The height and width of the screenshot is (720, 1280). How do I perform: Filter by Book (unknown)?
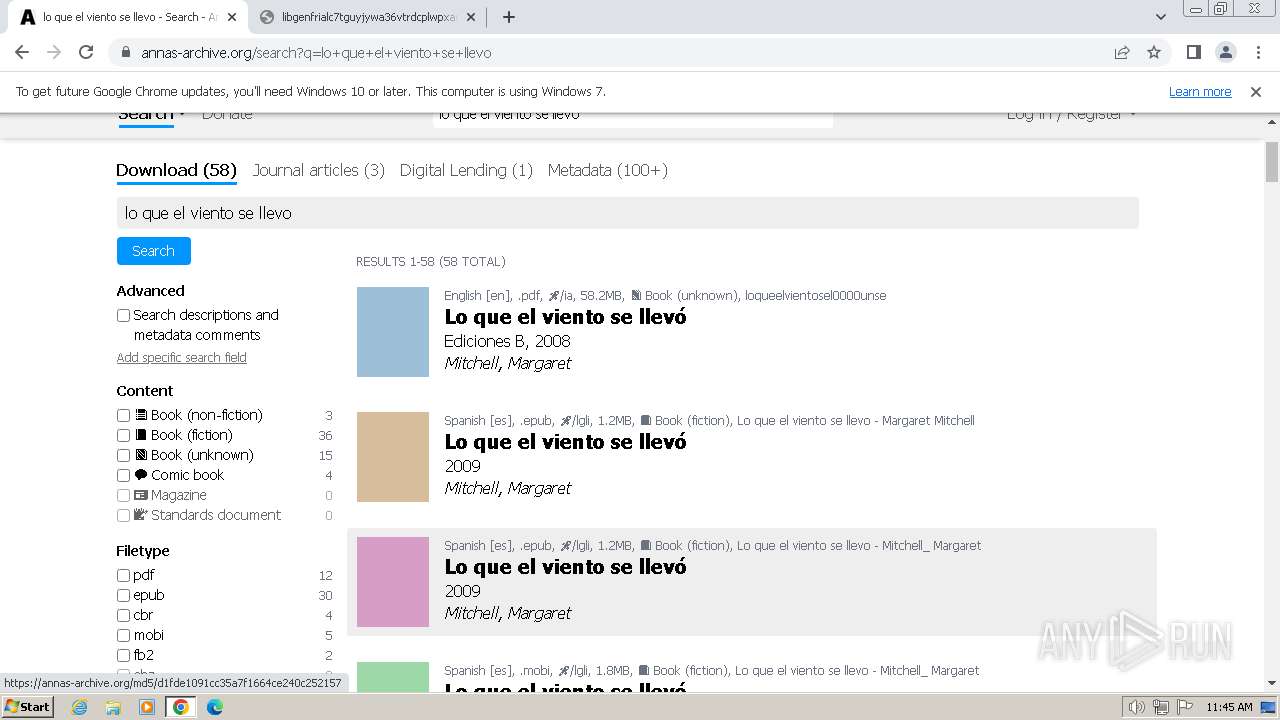point(123,455)
